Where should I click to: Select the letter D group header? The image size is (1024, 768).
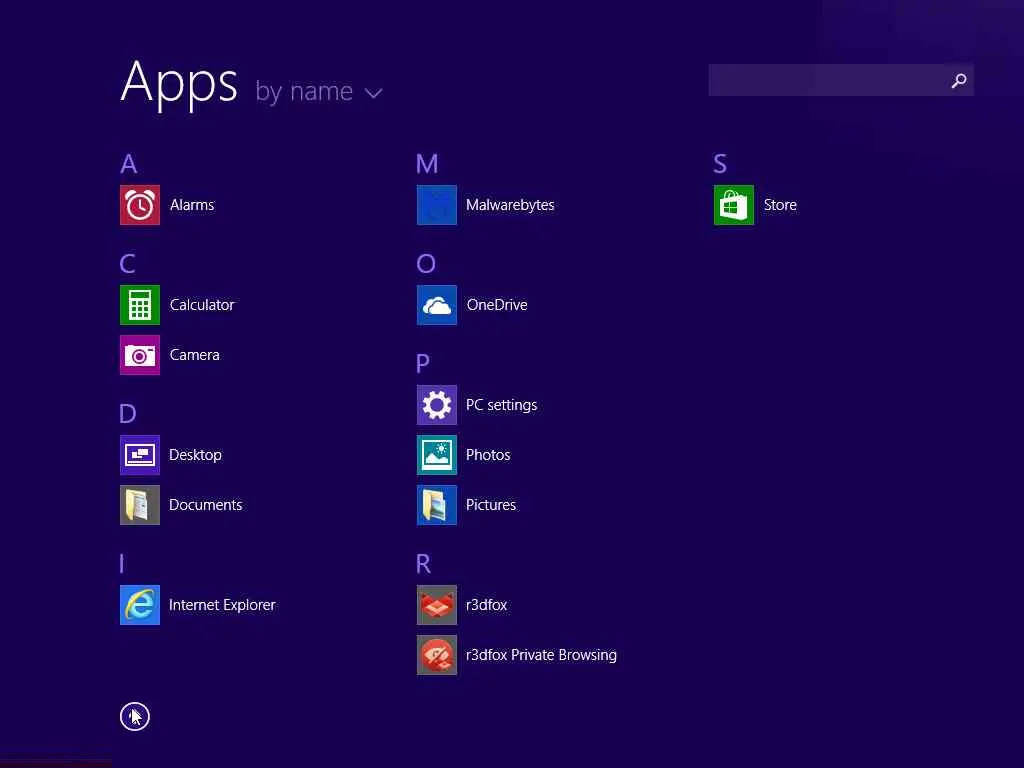(128, 414)
